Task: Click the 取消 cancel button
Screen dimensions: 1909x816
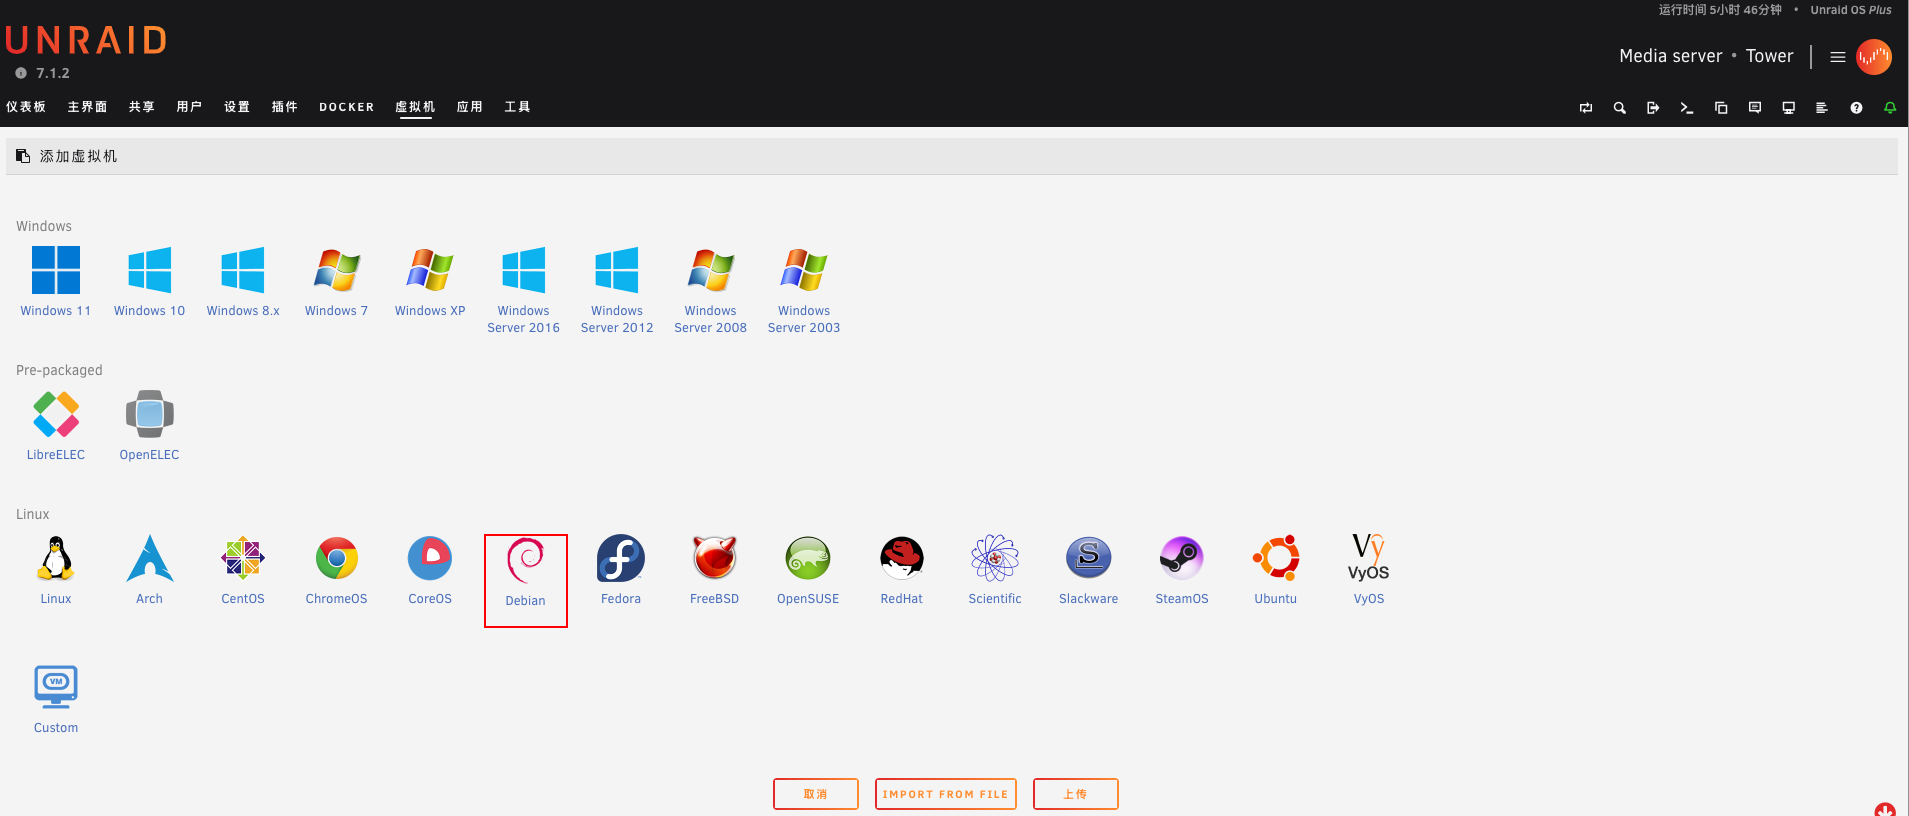Action: click(816, 794)
